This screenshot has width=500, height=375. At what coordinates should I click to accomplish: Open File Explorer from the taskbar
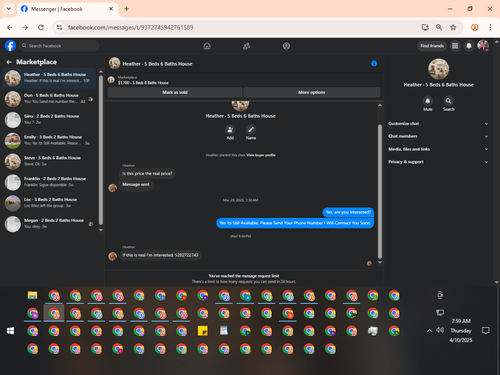tap(32, 295)
